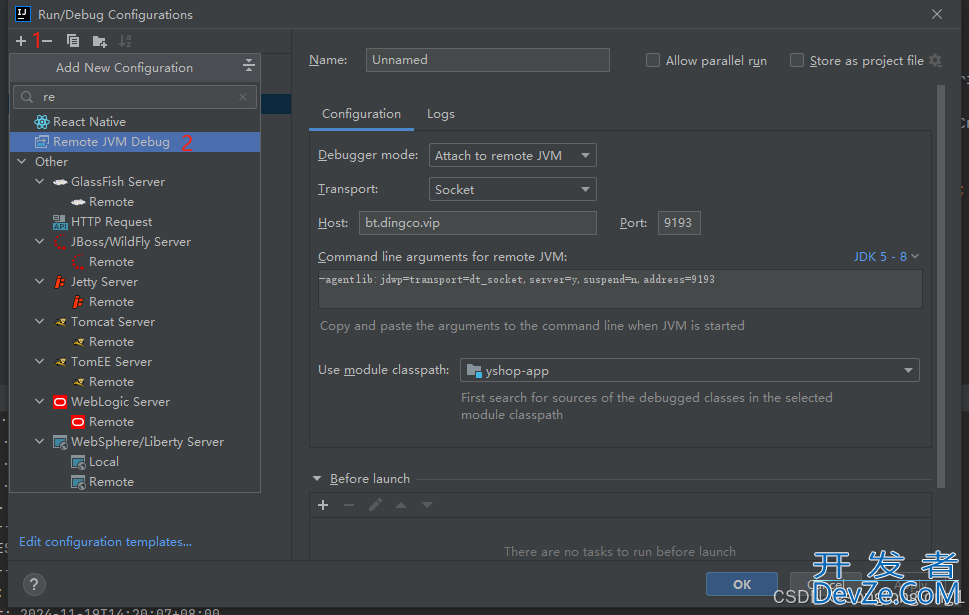969x615 pixels.
Task: Close the Run/Debug Configurations dialog
Action: [937, 14]
